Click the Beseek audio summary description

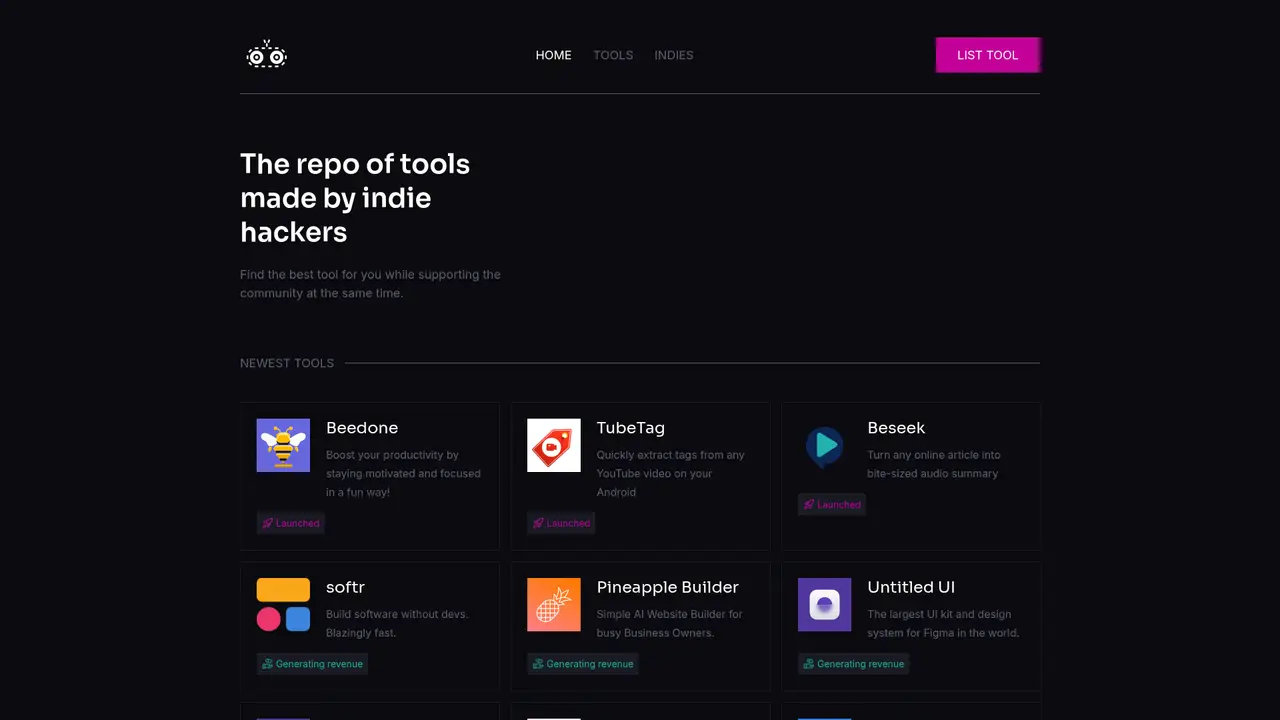click(933, 464)
